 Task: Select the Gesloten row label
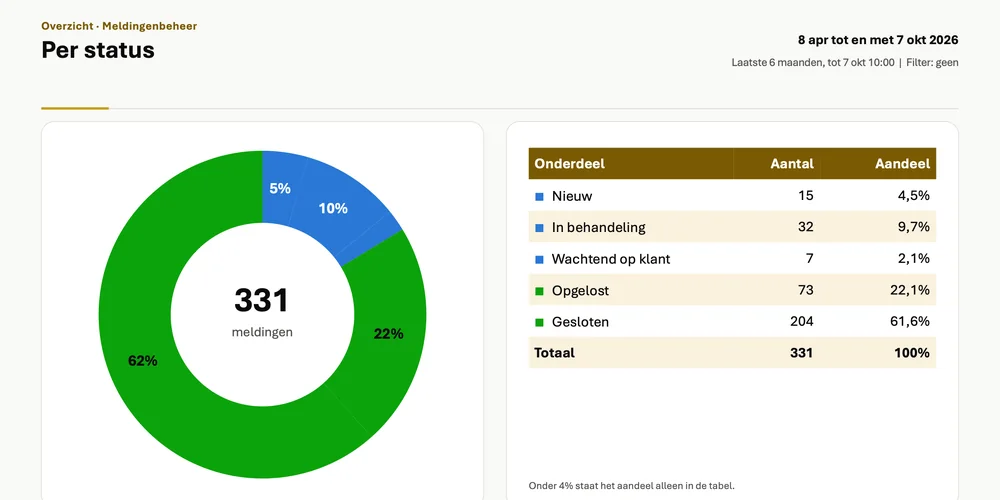580,322
